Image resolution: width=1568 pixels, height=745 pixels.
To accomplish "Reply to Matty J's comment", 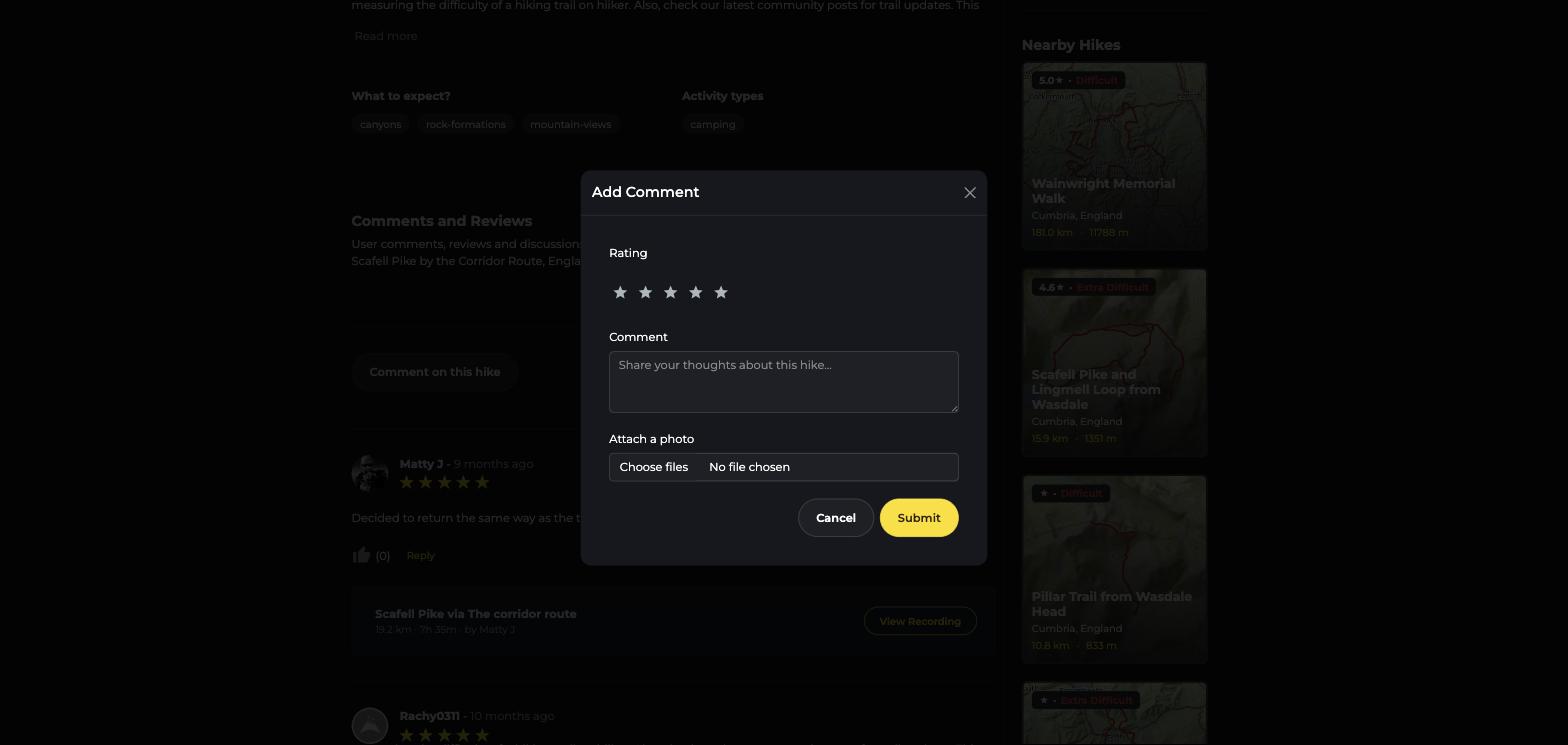I will click(421, 556).
